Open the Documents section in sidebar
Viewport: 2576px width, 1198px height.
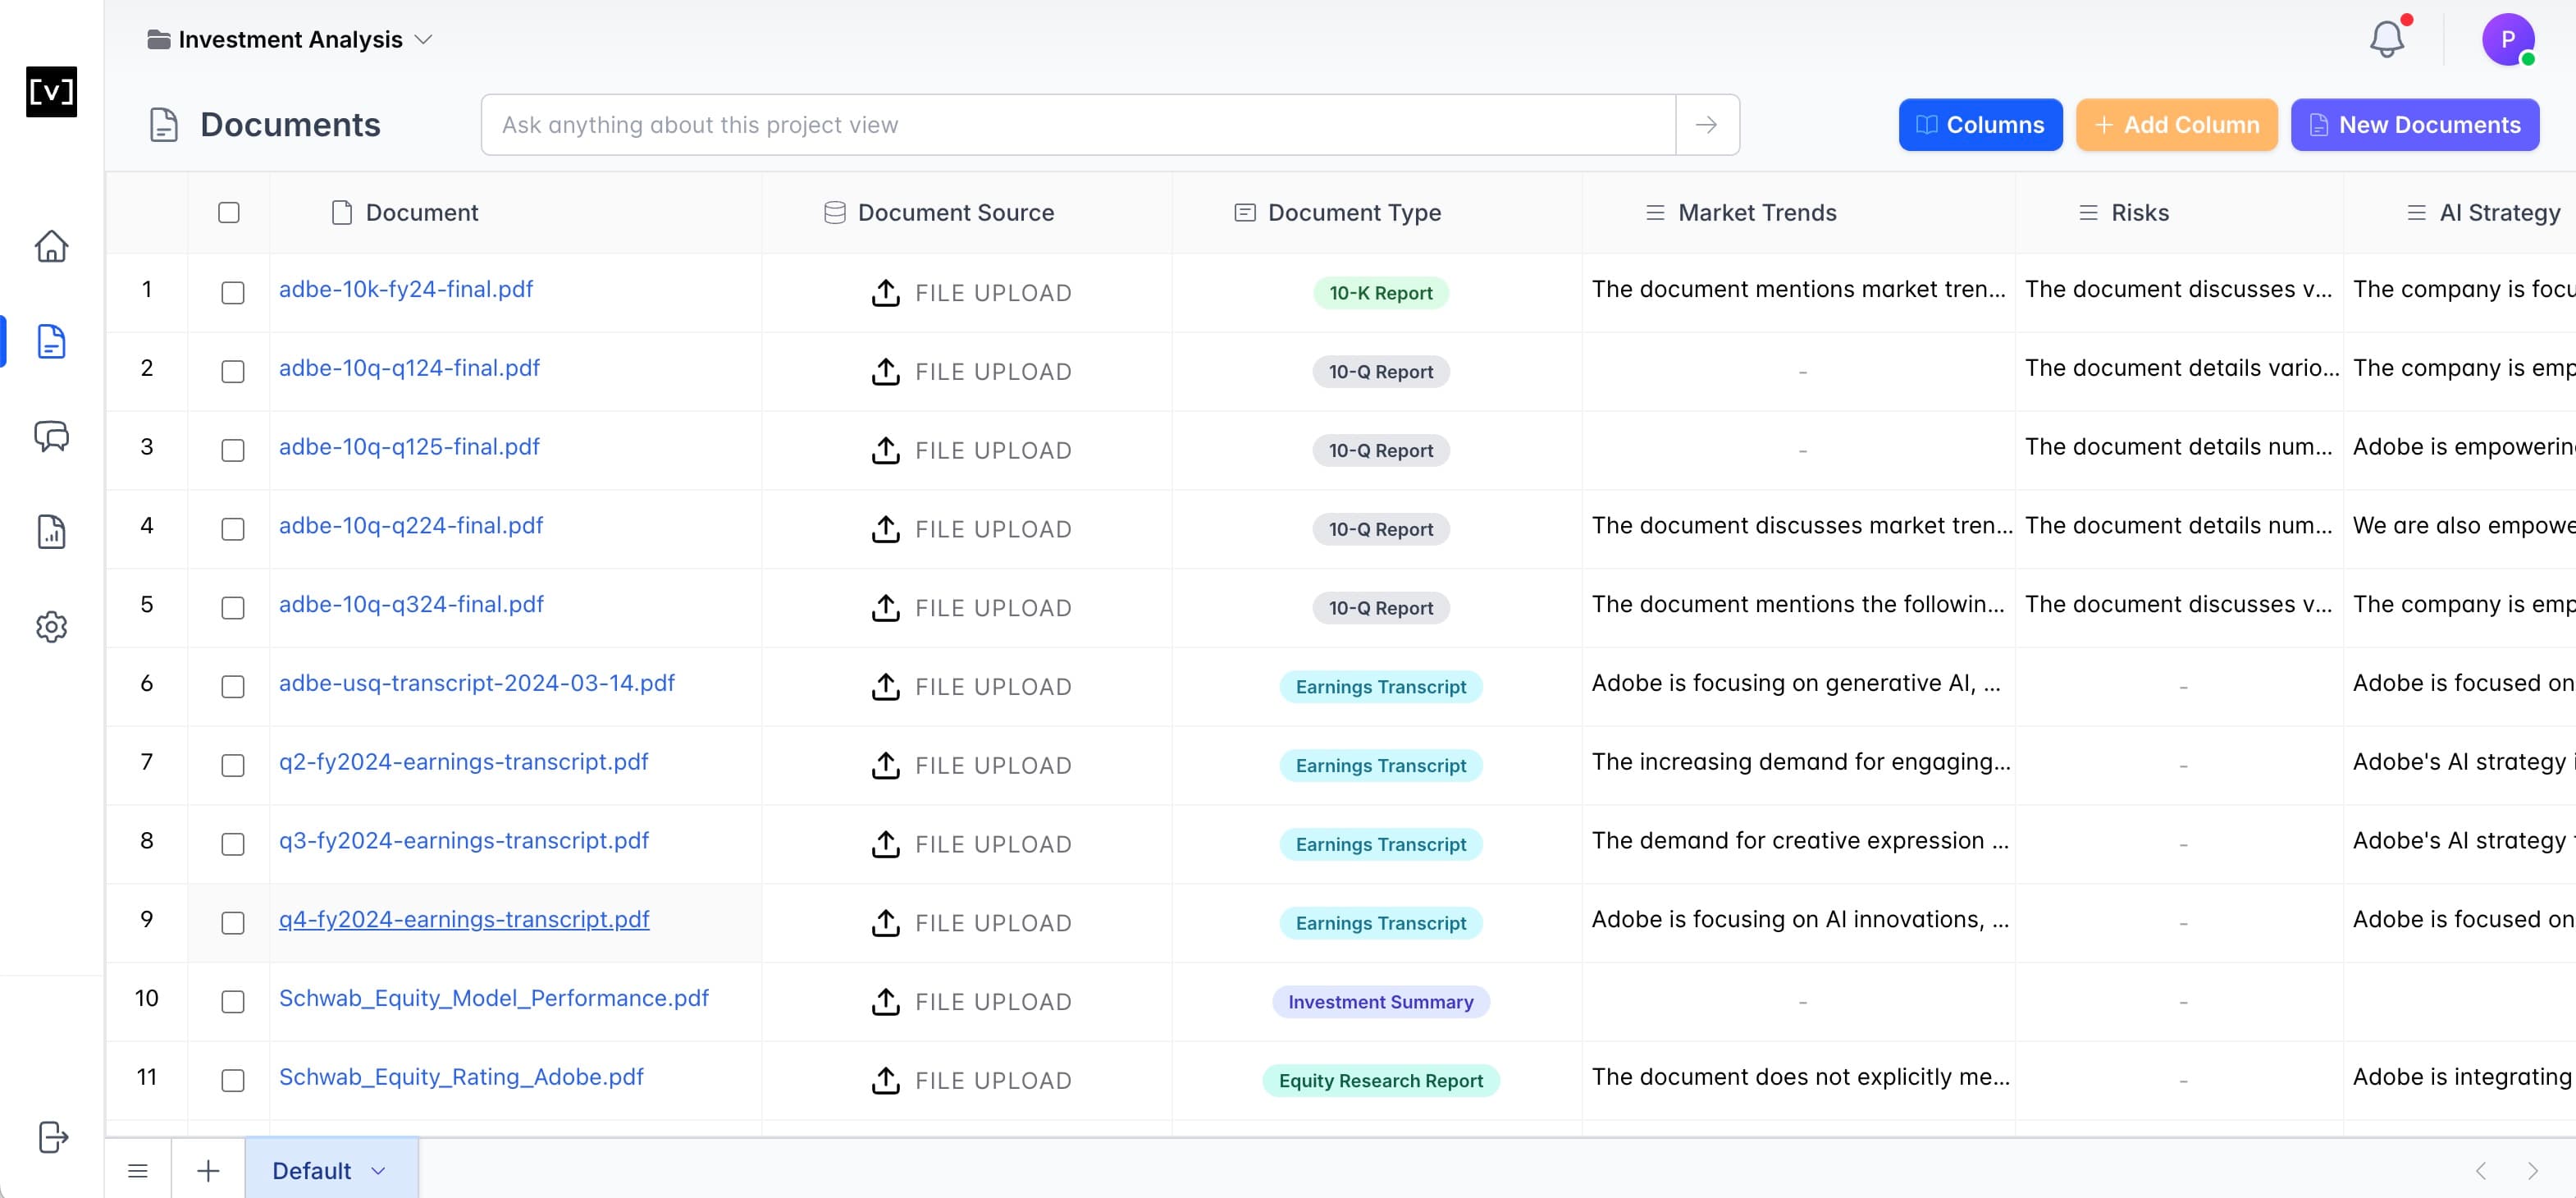[51, 341]
